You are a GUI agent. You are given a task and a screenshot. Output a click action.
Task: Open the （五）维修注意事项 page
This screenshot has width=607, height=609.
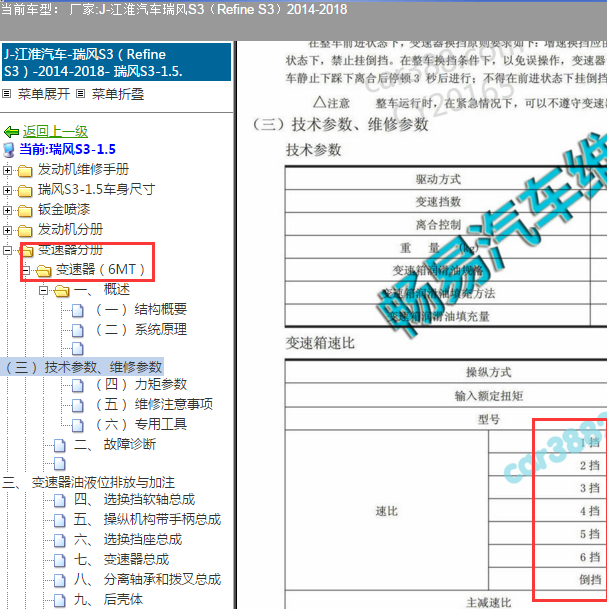pyautogui.click(x=154, y=405)
